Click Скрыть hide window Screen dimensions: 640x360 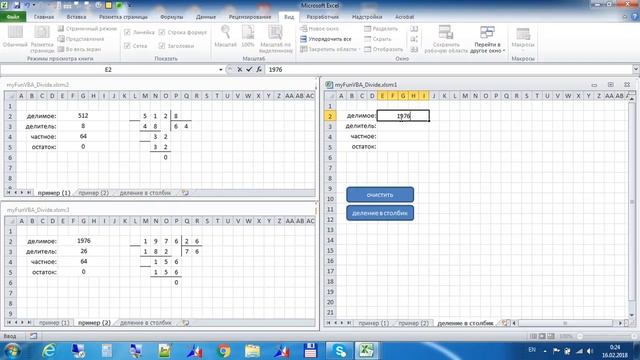point(378,39)
